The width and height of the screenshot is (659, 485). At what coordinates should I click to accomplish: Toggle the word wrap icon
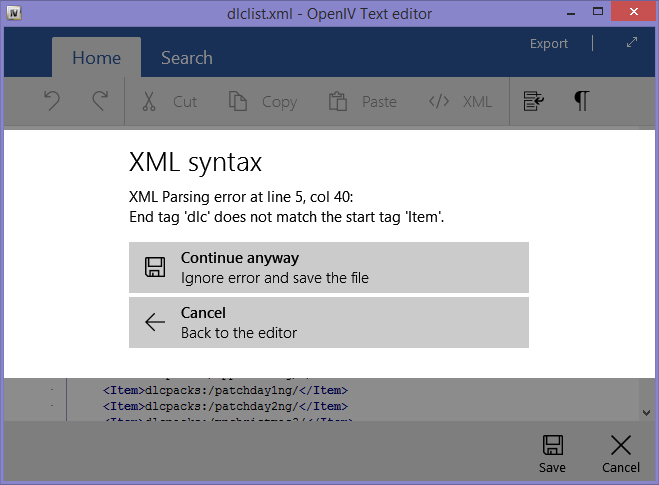point(533,101)
